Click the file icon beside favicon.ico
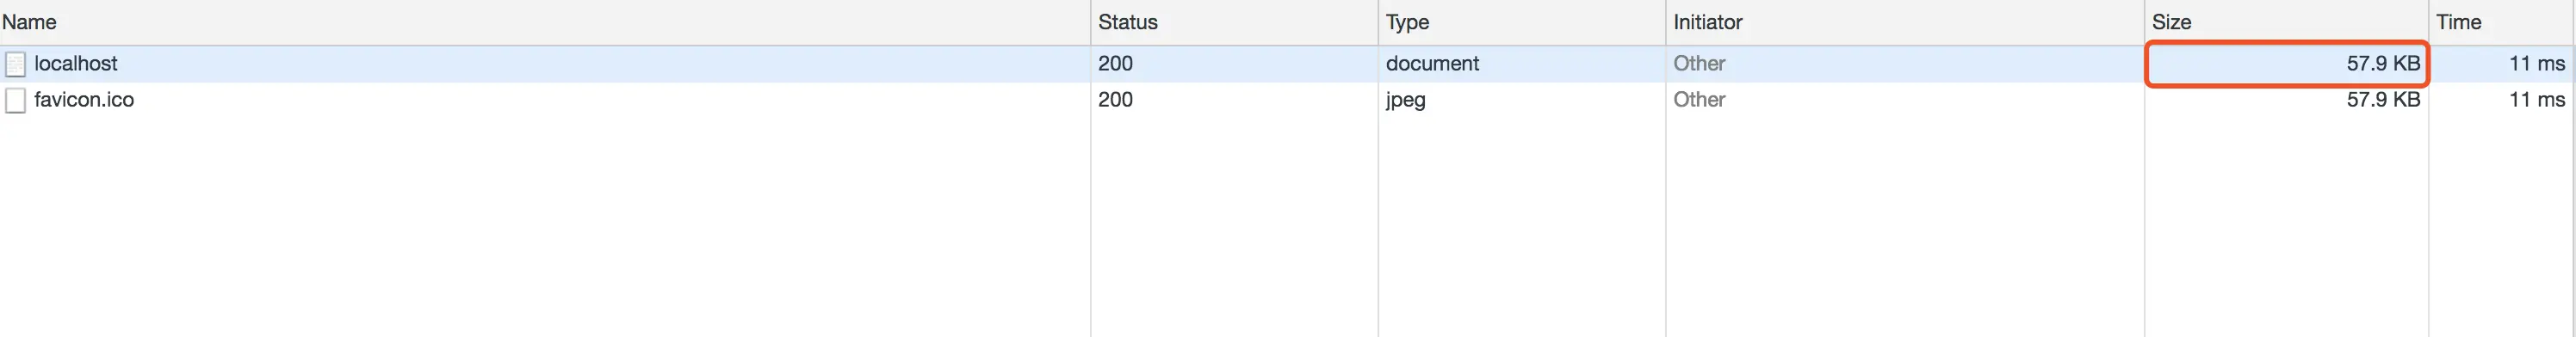The height and width of the screenshot is (337, 2576). tap(15, 100)
